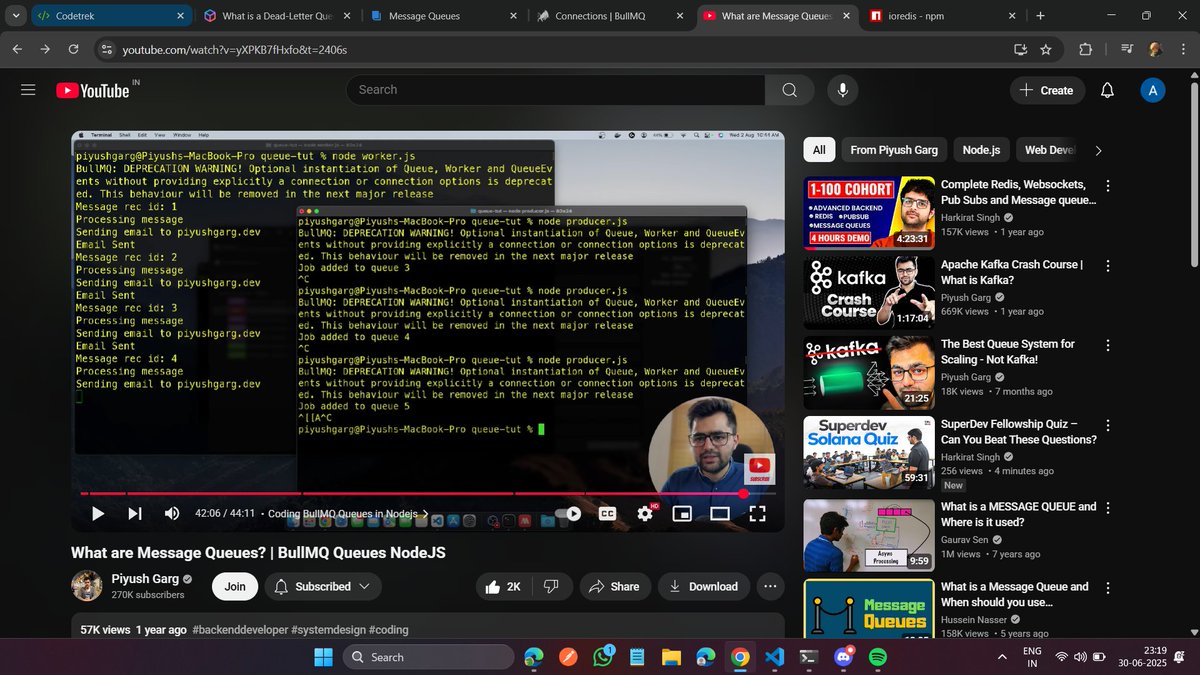Viewport: 1200px width, 675px height.
Task: Open the account avatar menu
Action: point(1153,90)
